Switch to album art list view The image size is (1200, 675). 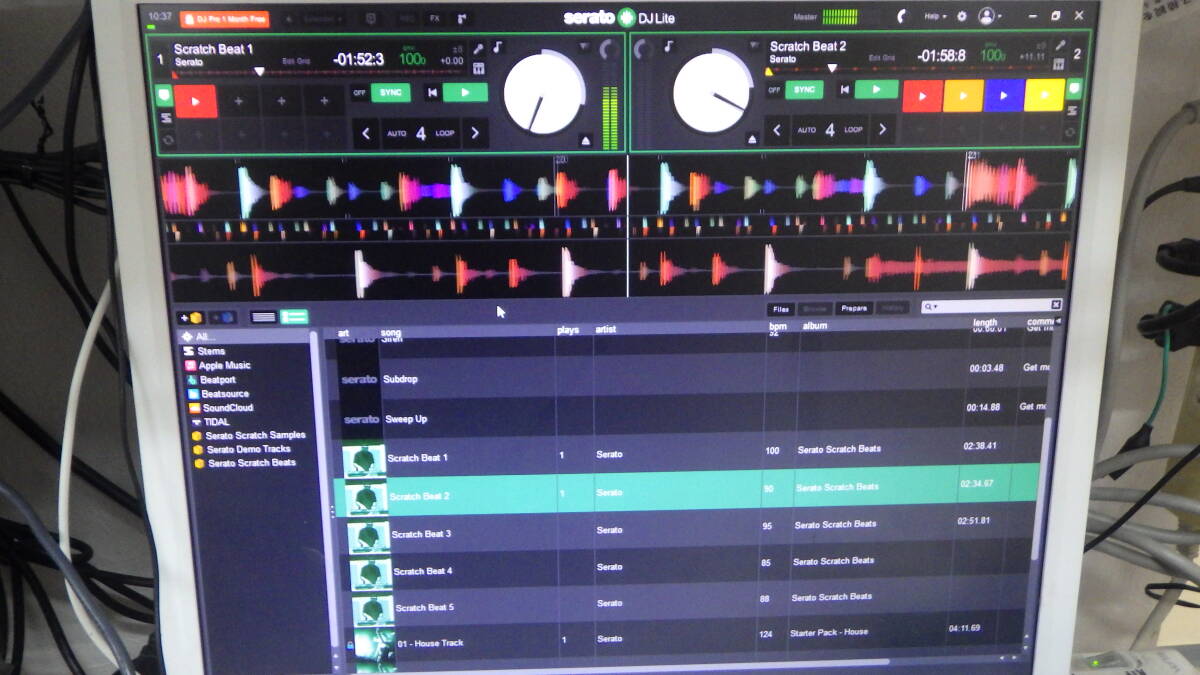pyautogui.click(x=294, y=317)
